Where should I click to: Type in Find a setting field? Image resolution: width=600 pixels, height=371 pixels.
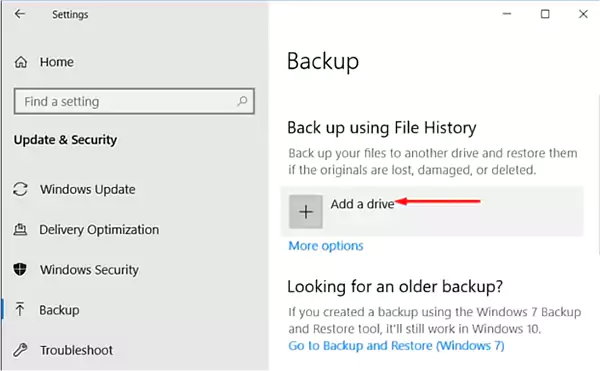[134, 101]
